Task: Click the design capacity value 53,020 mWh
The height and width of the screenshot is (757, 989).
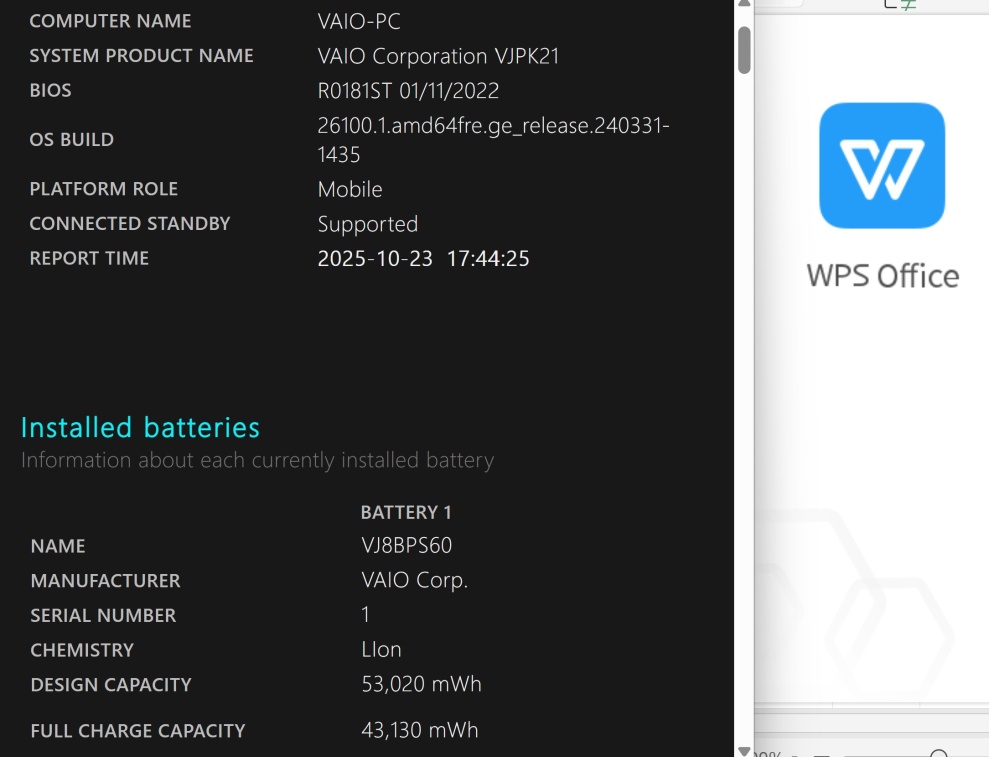Action: pyautogui.click(x=421, y=685)
